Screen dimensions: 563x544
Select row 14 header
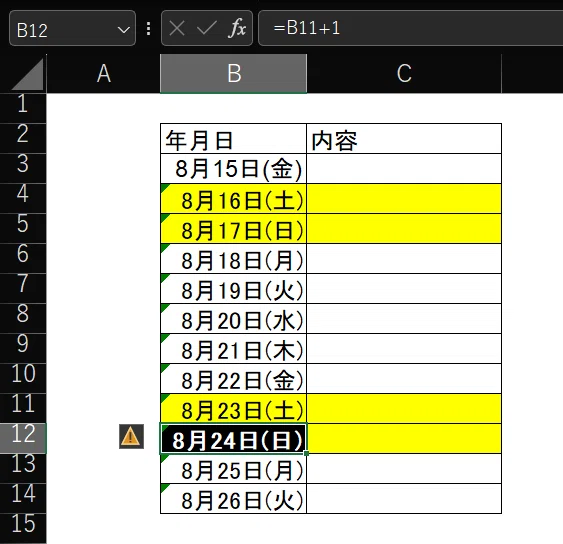pyautogui.click(x=23, y=498)
